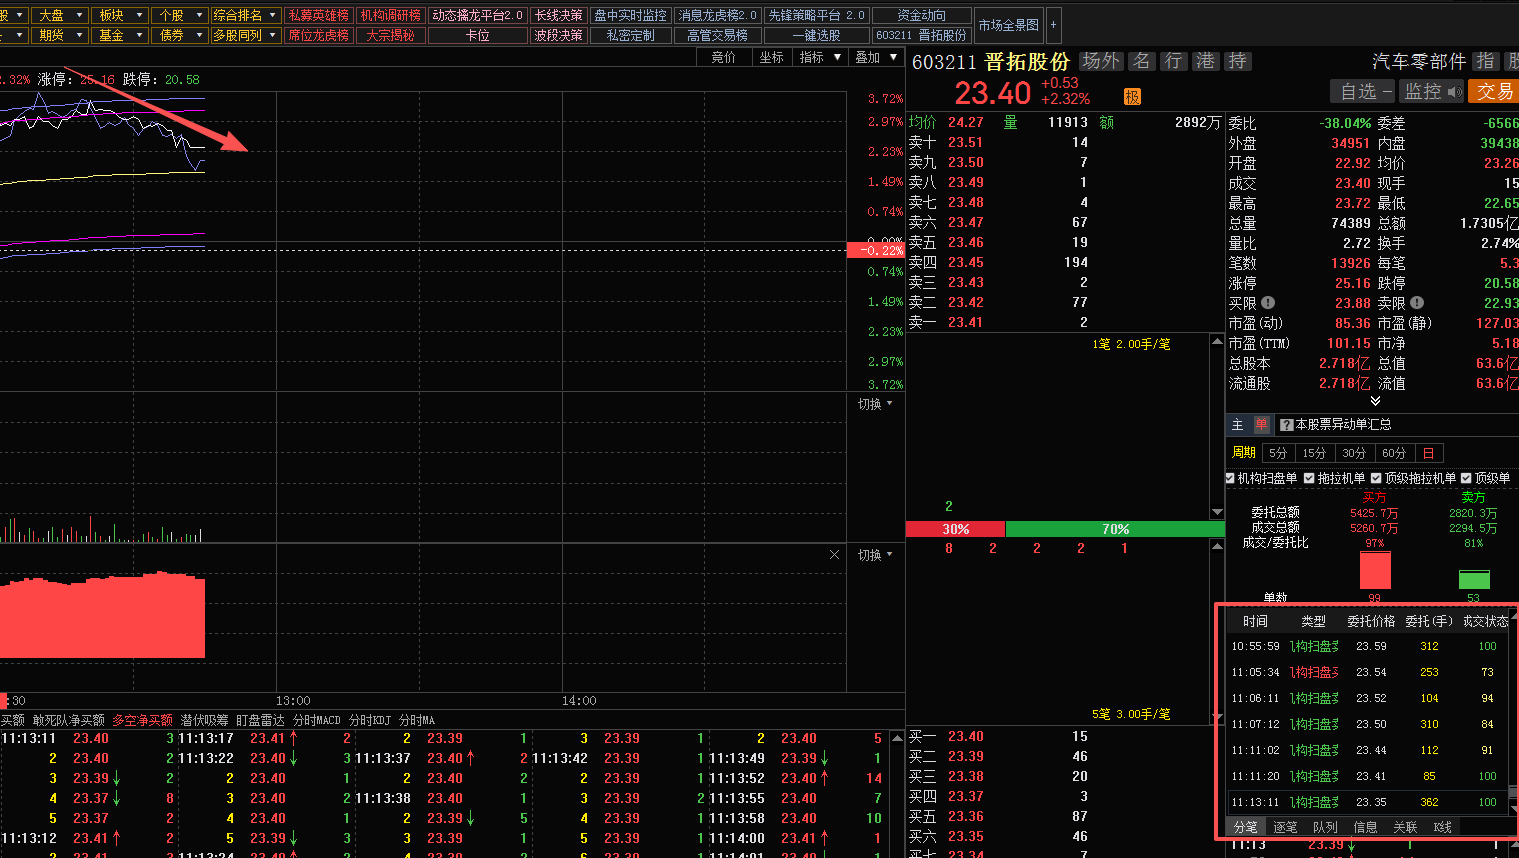The height and width of the screenshot is (858, 1519).
Task: Open the 多股同列 dropdown
Action: click(x=245, y=35)
